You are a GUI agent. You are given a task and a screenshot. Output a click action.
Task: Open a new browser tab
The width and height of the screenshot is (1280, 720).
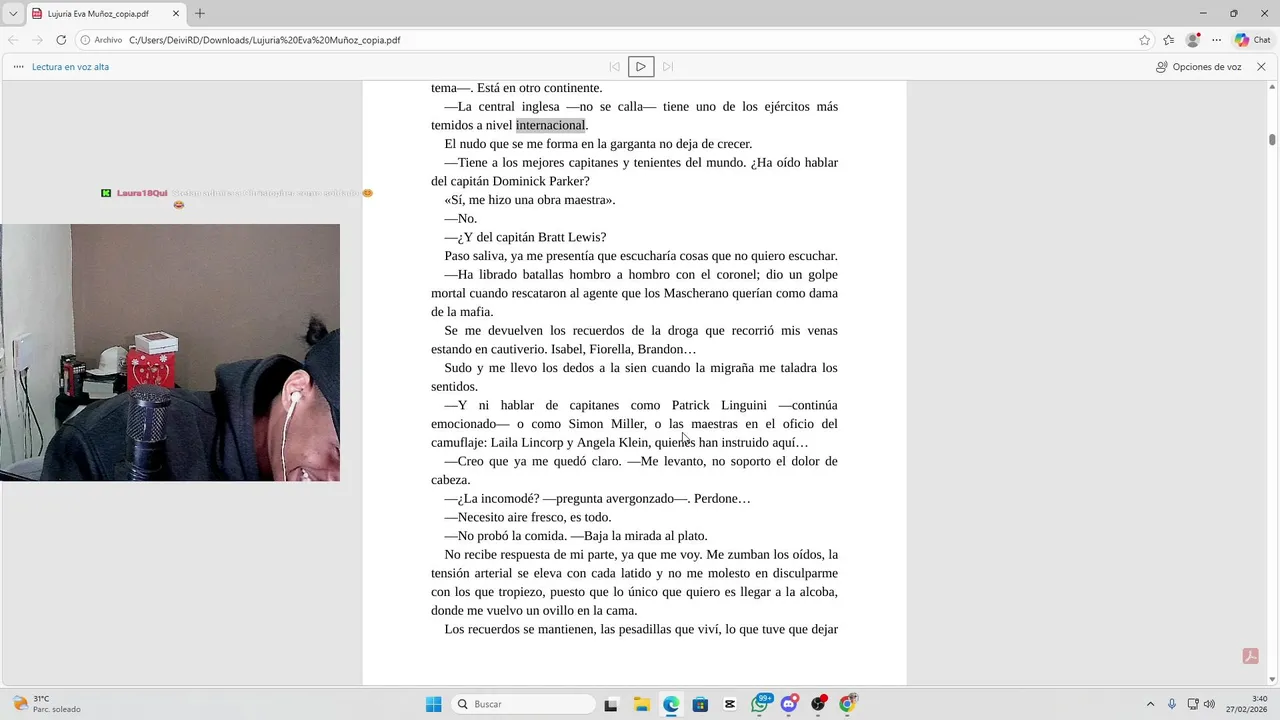[x=200, y=14]
